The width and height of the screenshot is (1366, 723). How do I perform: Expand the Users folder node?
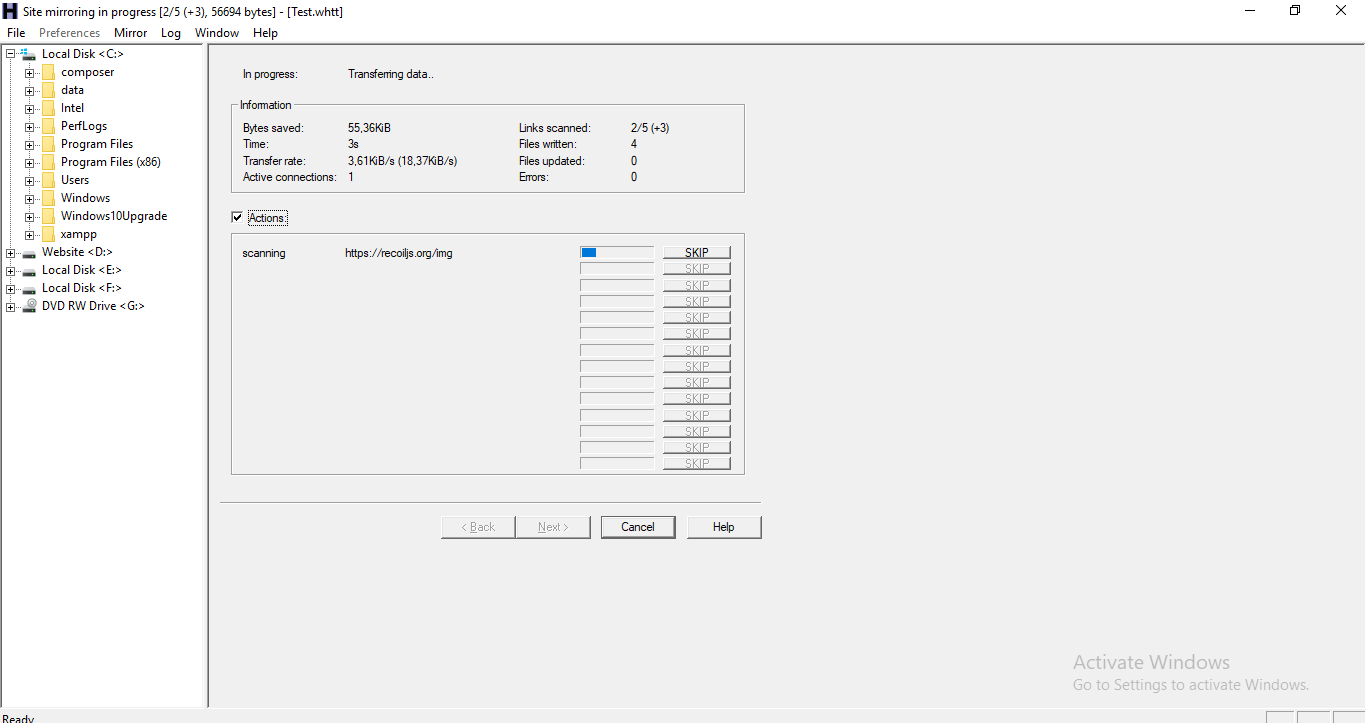point(30,180)
